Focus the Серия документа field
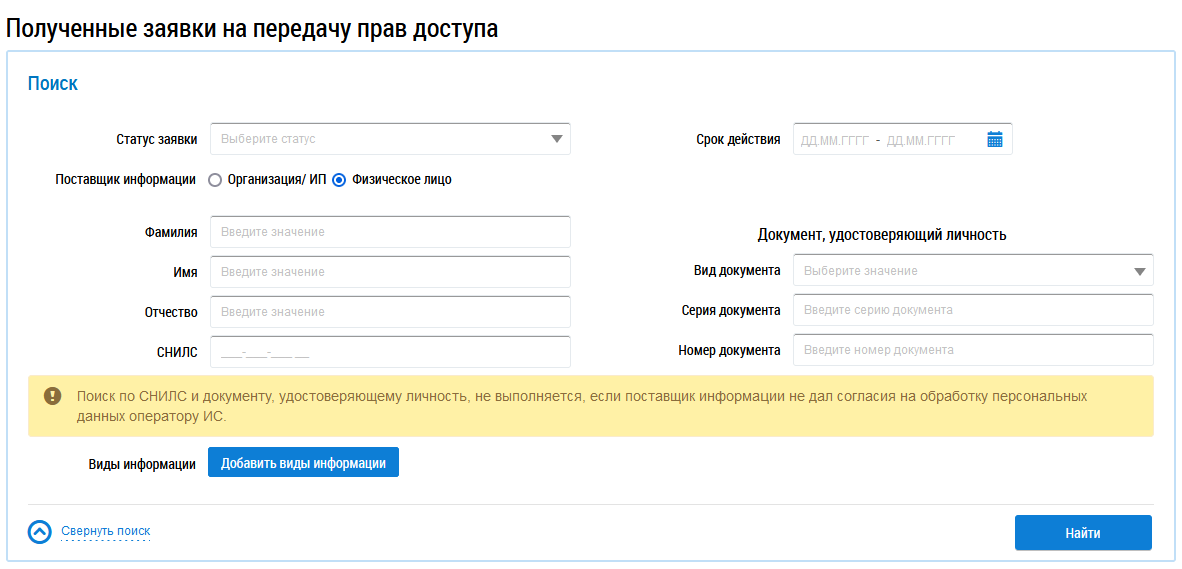The width and height of the screenshot is (1182, 569). (972, 310)
